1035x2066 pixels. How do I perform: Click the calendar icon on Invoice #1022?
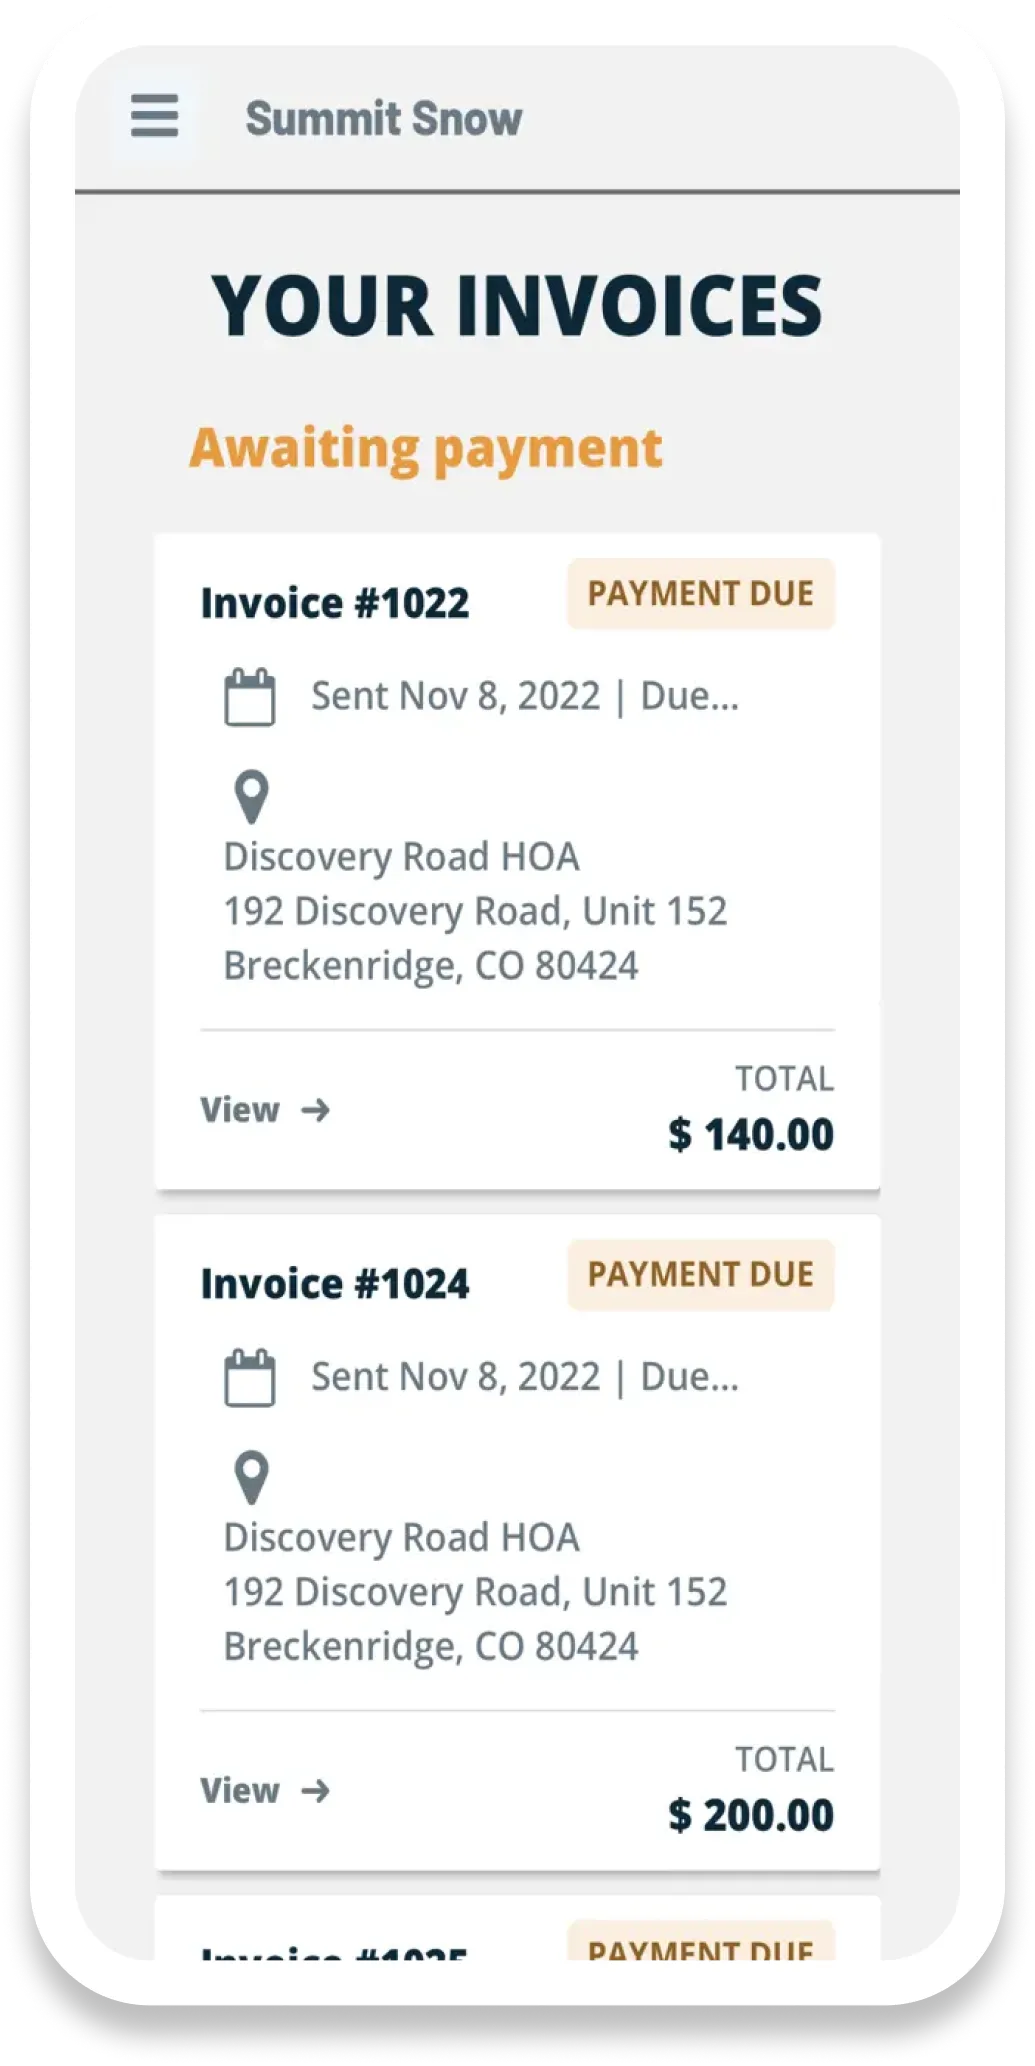tap(249, 697)
